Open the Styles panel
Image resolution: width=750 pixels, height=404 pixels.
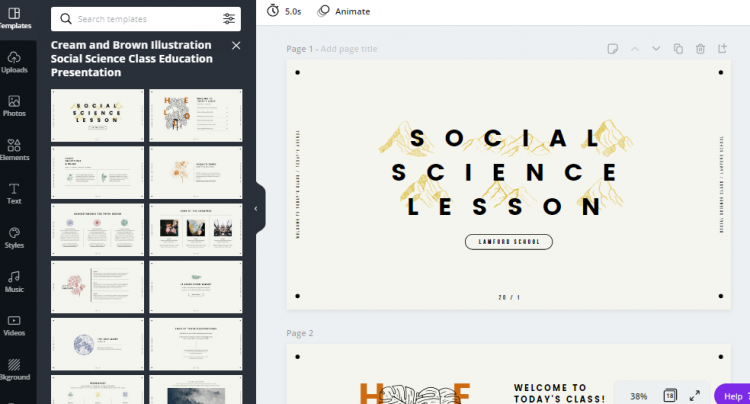pyautogui.click(x=15, y=237)
